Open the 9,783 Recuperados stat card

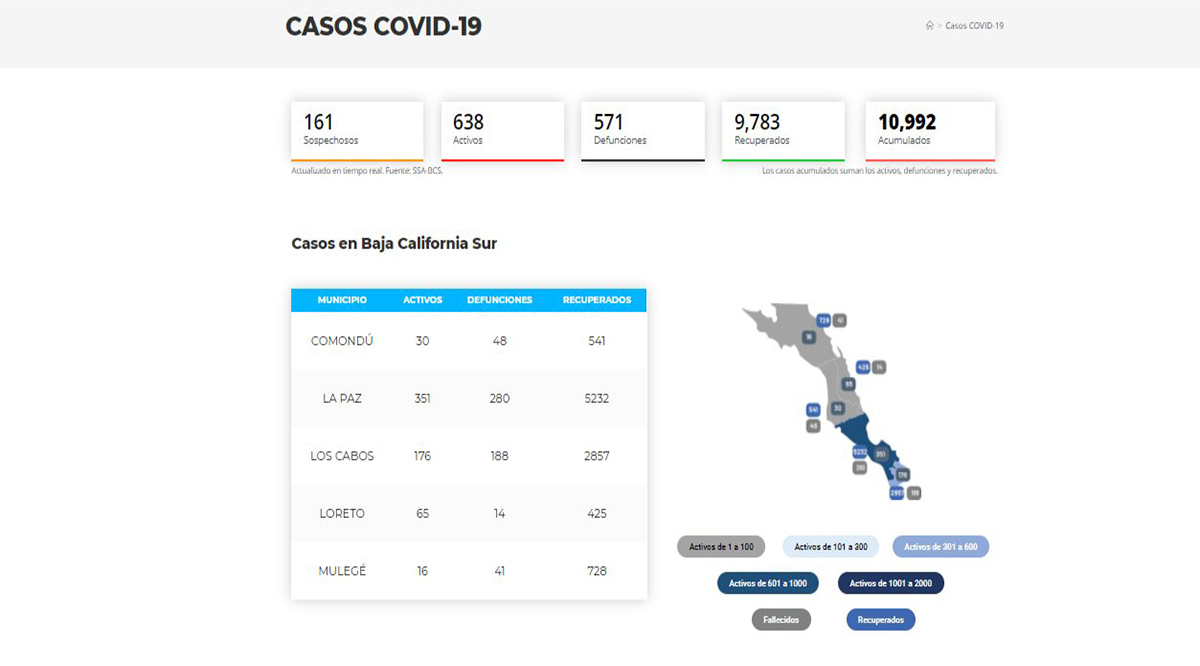pos(783,131)
